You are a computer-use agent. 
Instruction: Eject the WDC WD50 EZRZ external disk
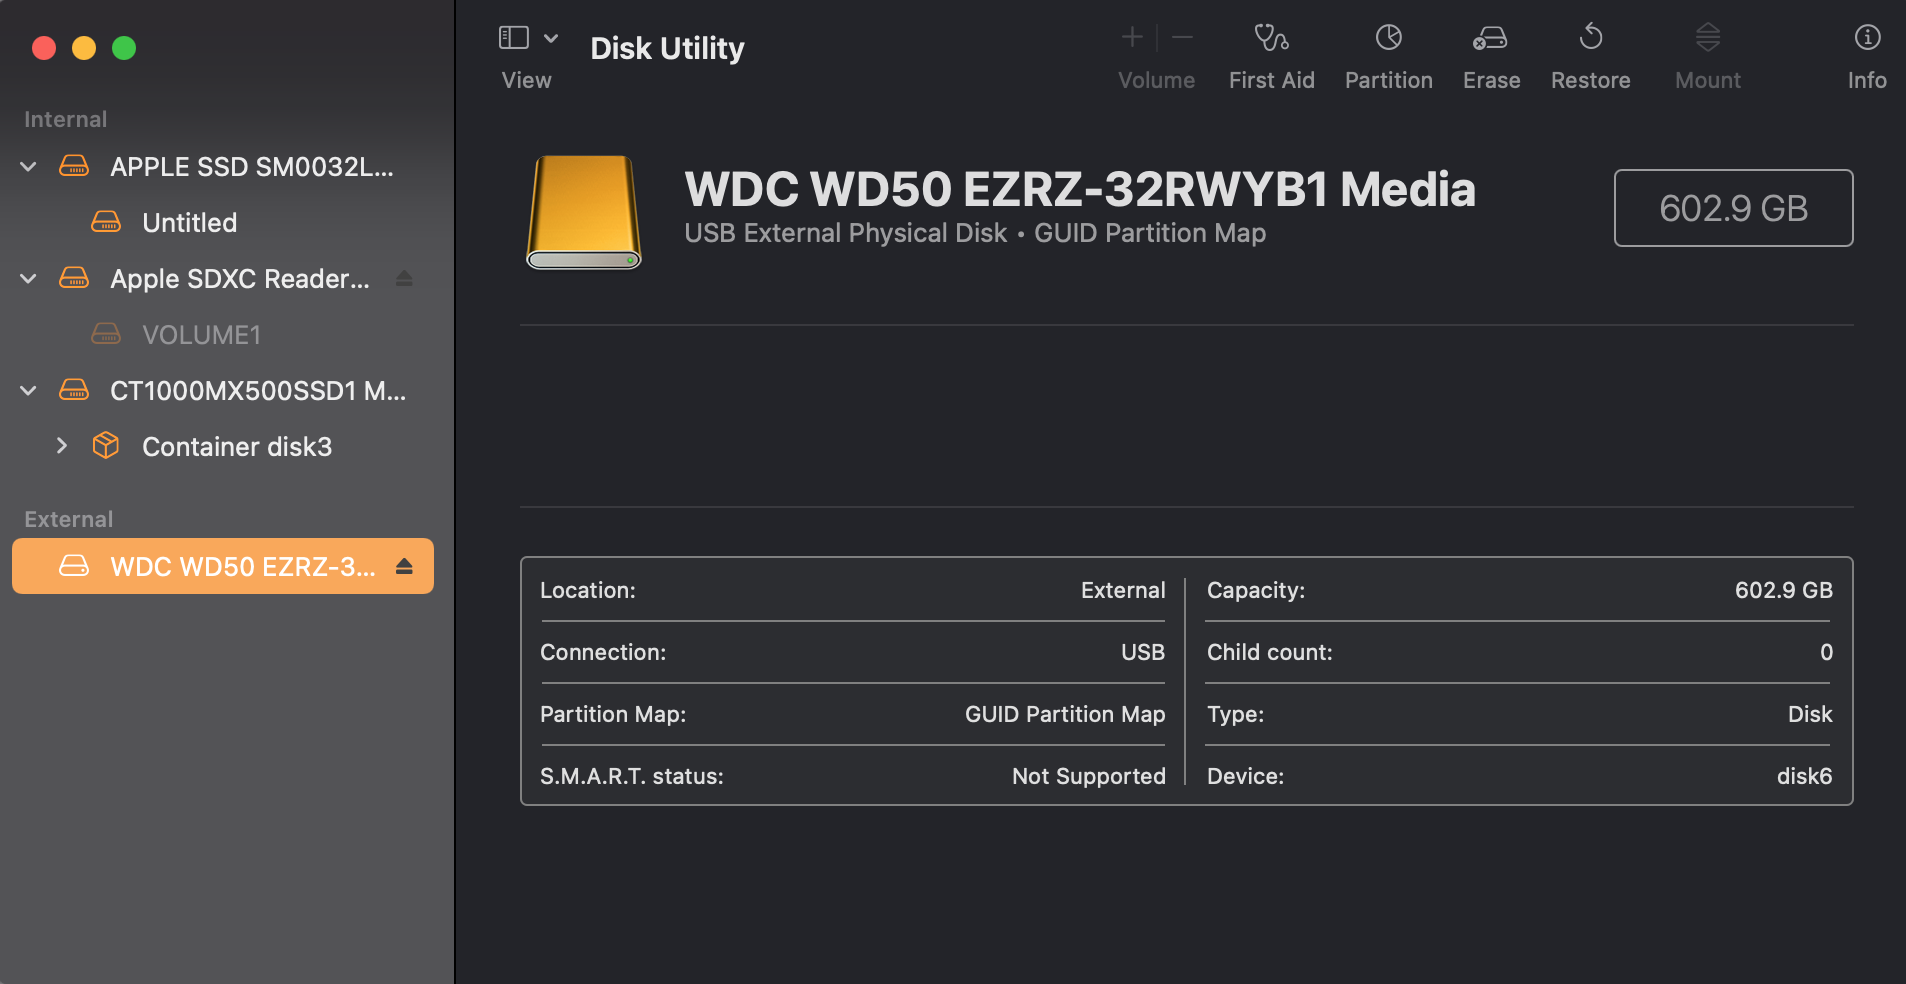click(404, 567)
